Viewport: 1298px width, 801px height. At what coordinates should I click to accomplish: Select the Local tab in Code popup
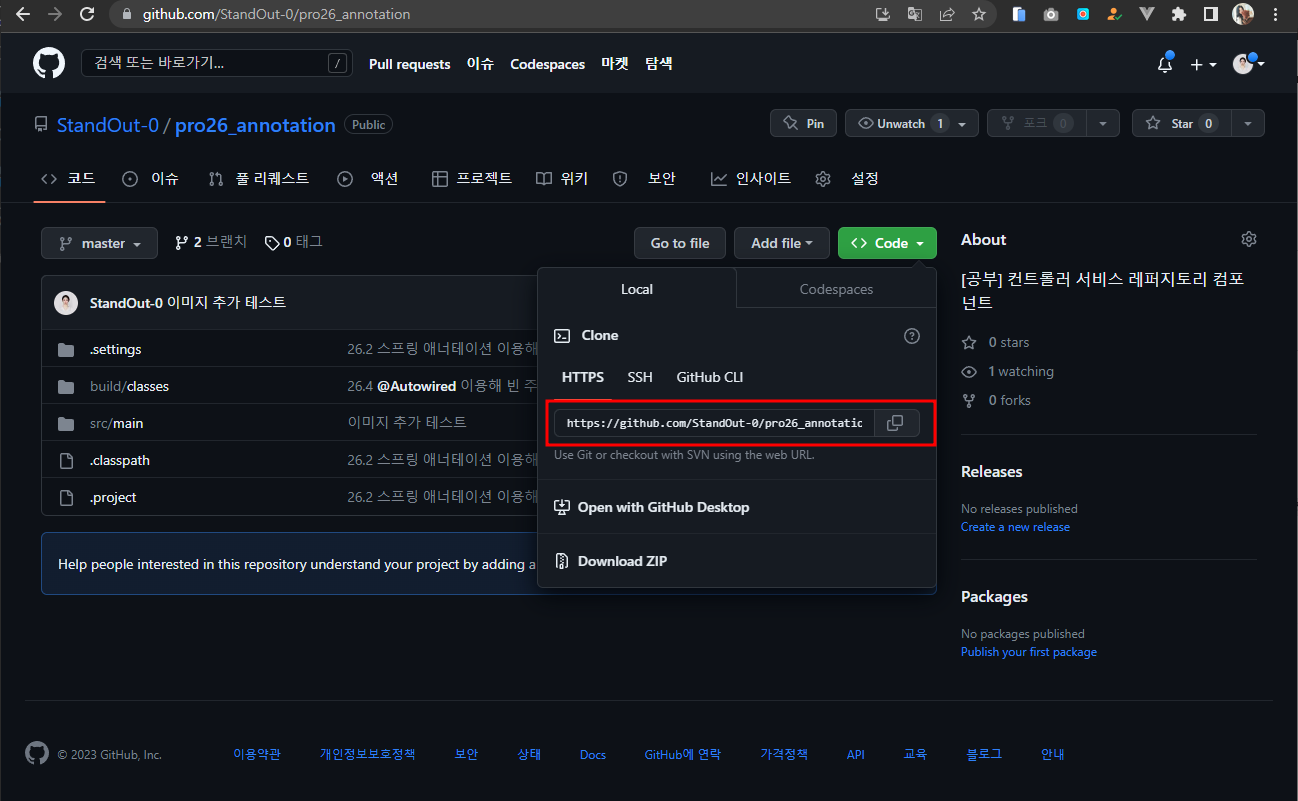click(x=637, y=289)
